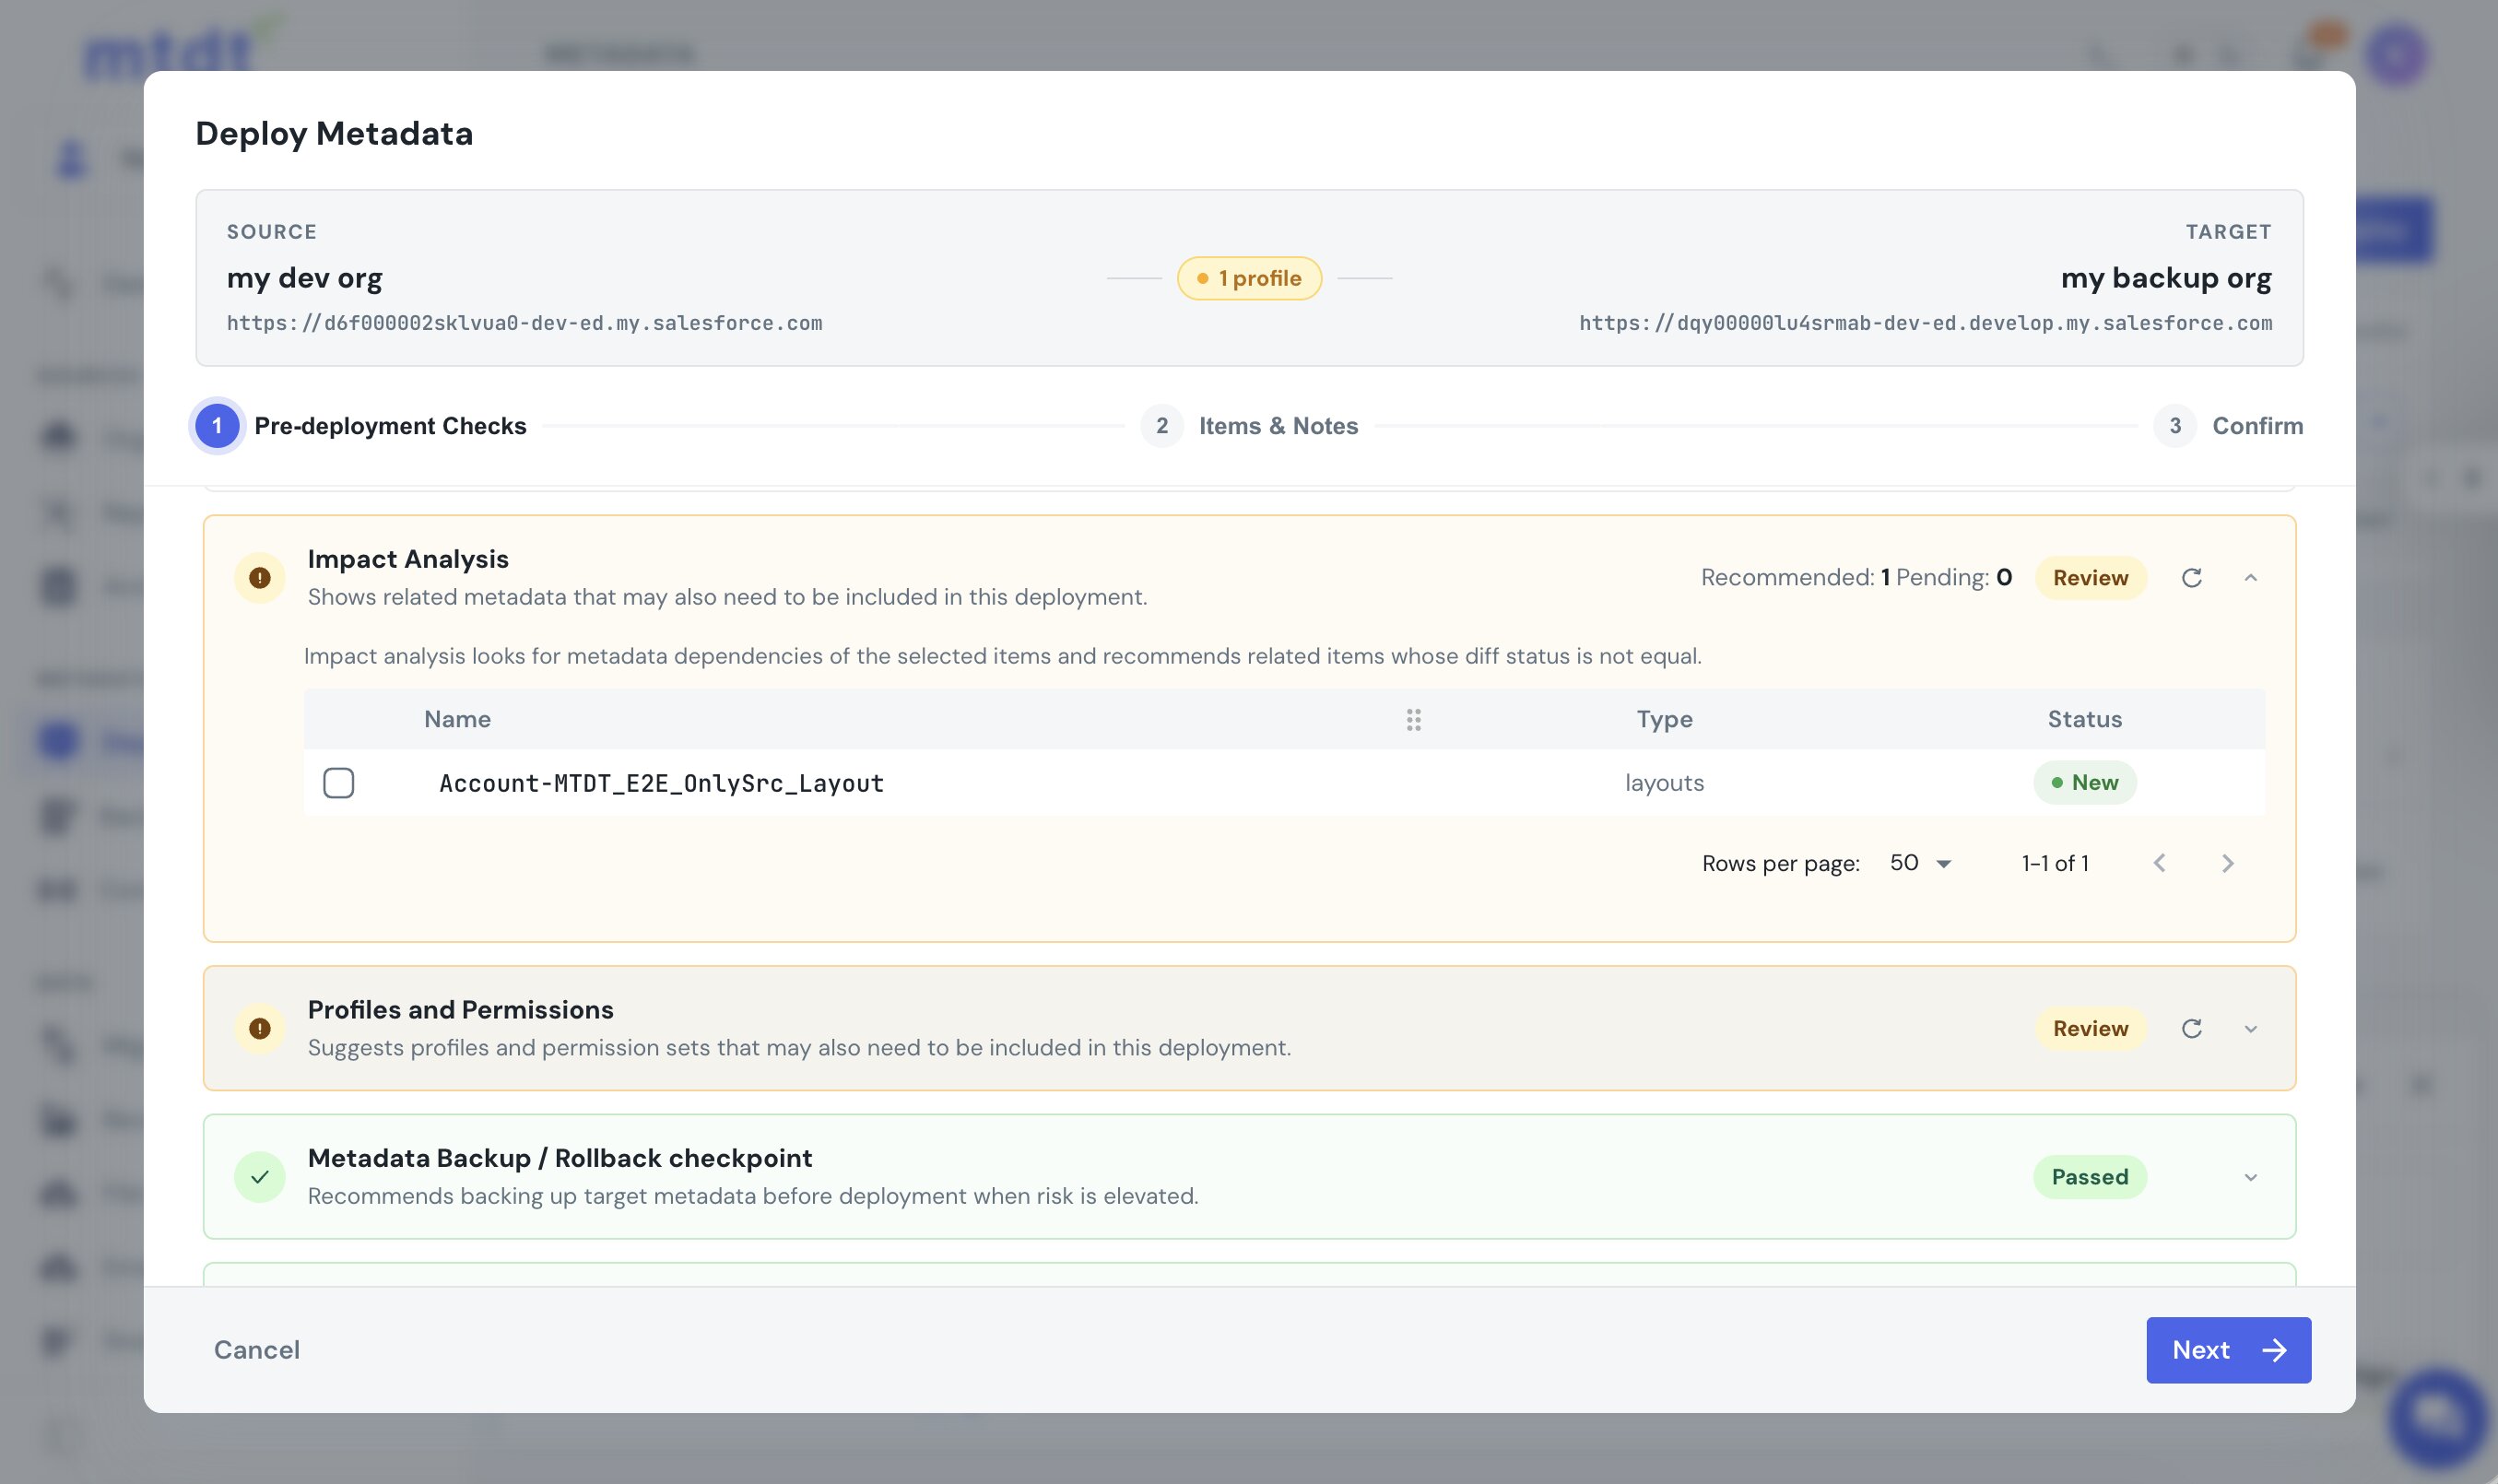This screenshot has height=1484, width=2498.
Task: Click the Status column header
Action: tap(2084, 719)
